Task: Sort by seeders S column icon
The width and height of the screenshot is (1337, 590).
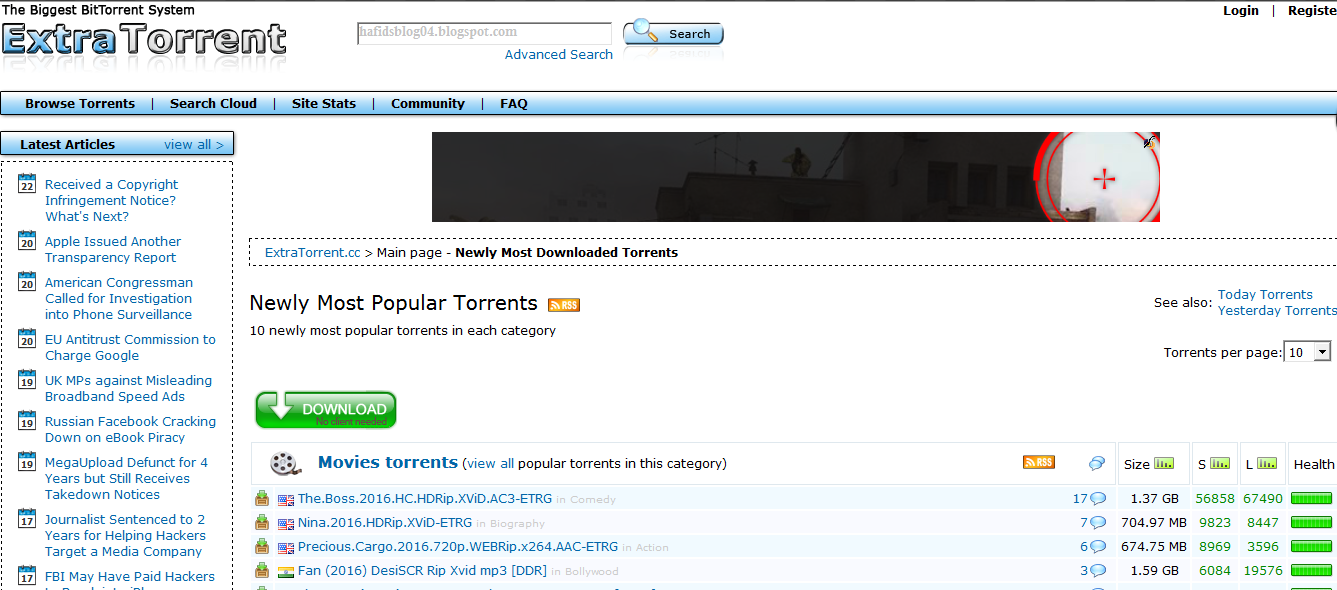Action: pos(1220,463)
